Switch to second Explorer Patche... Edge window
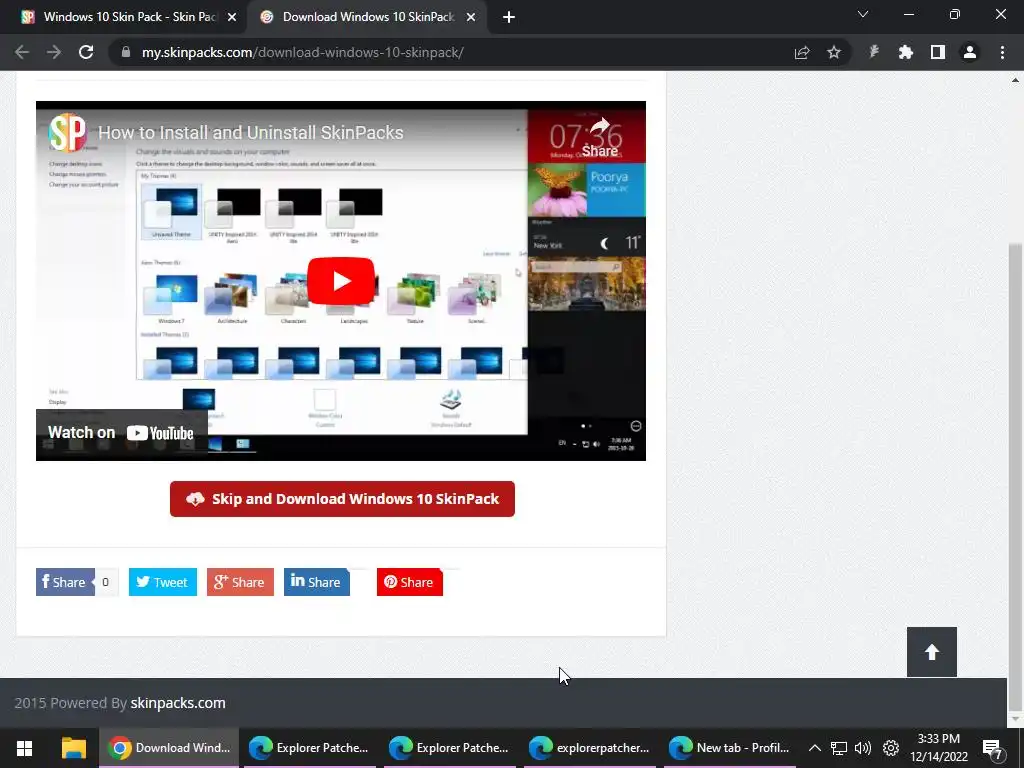The image size is (1024, 768). [x=449, y=748]
